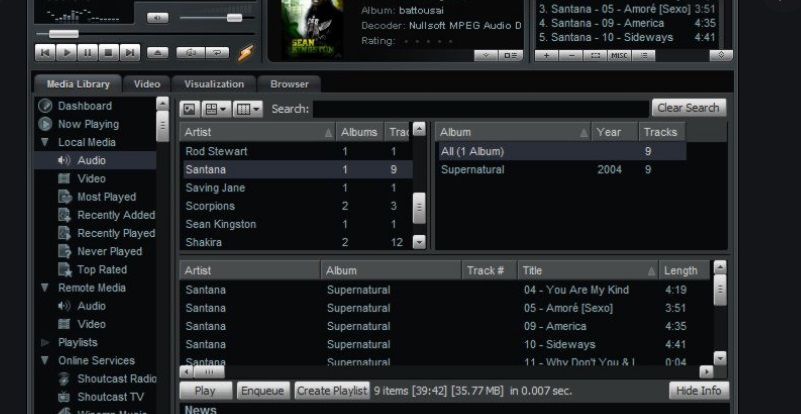Switch to the Visualization tab
The height and width of the screenshot is (414, 801).
point(214,84)
